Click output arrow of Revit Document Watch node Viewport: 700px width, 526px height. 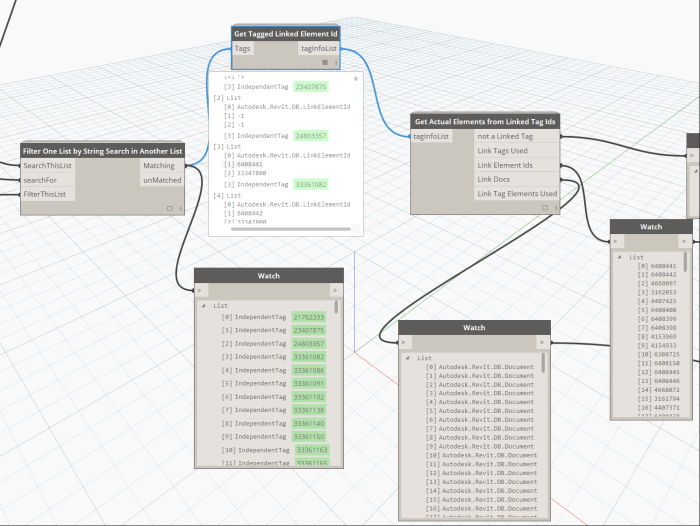(x=542, y=342)
